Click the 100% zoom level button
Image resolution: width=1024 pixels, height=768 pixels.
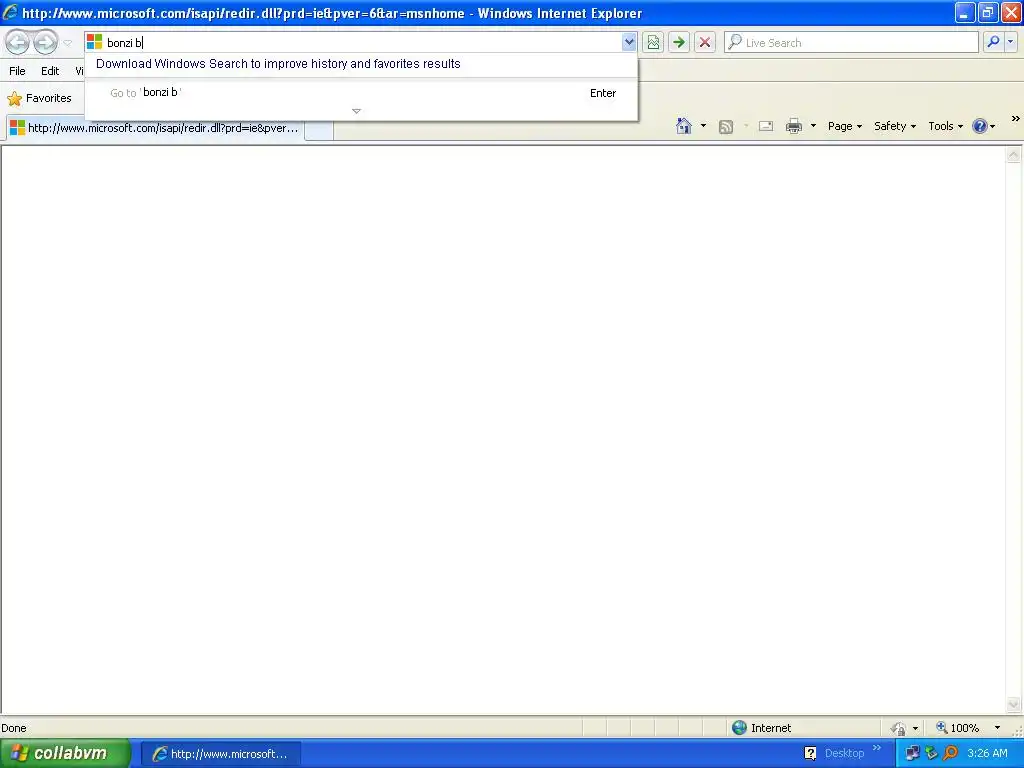tap(957, 728)
